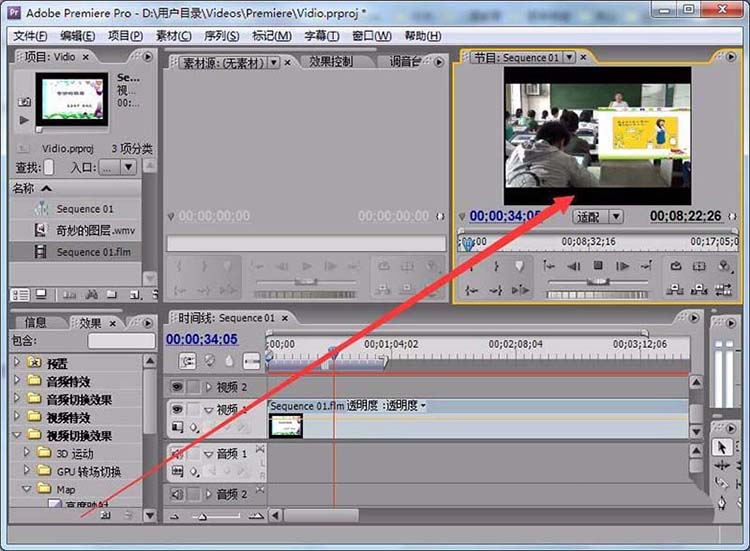Go to Out point in Program monitor
The width and height of the screenshot is (750, 551).
496,290
